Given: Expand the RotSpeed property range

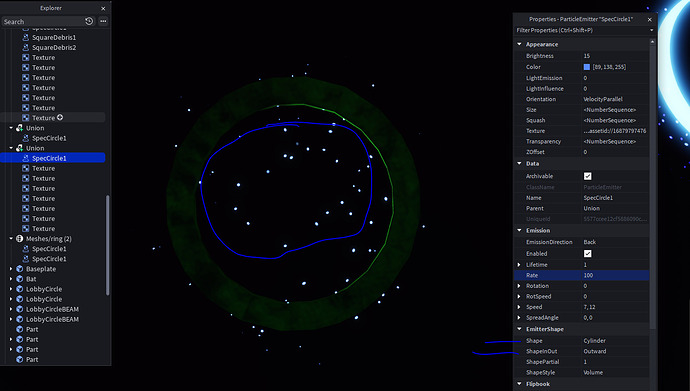Looking at the screenshot, I should (519, 296).
